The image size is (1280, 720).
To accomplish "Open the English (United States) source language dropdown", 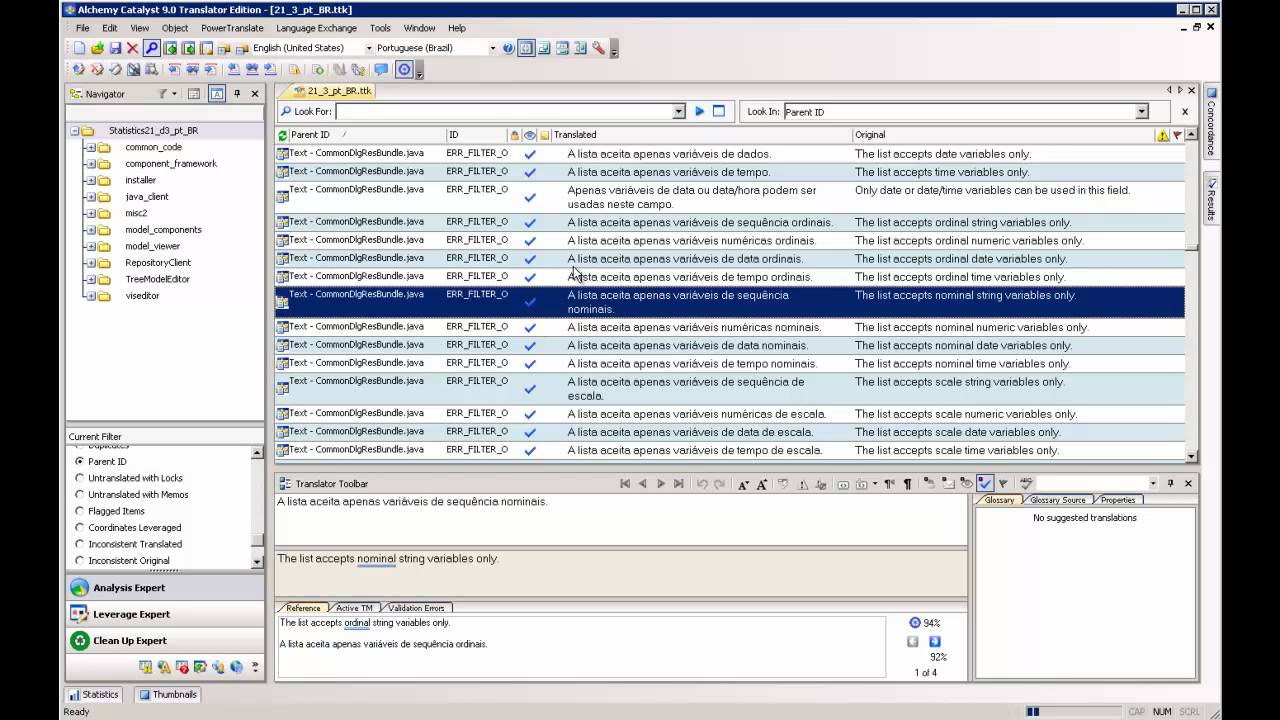I will (x=369, y=48).
